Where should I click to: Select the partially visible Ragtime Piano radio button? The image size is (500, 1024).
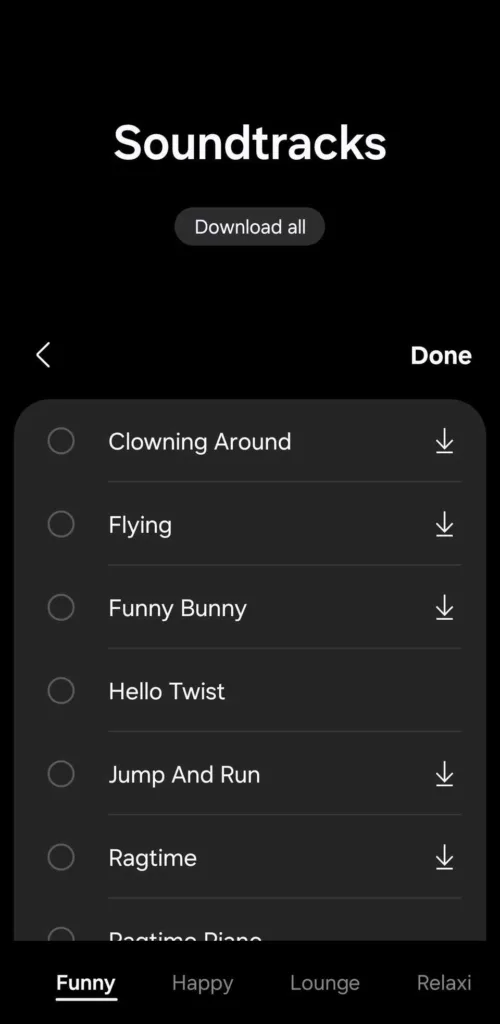[x=61, y=935]
